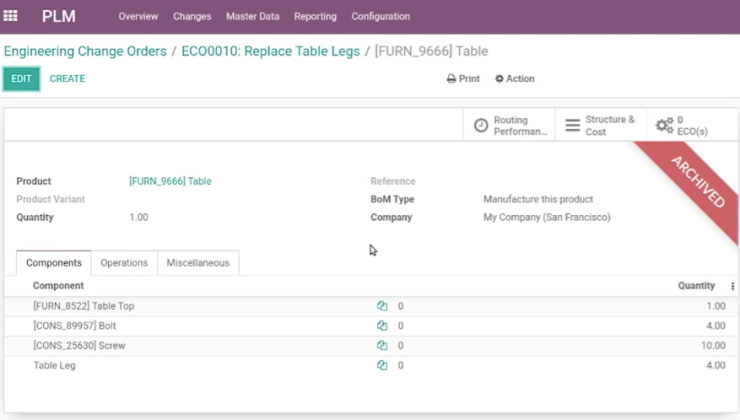Open the Print dropdown
Viewport: 740px width, 420px height.
(463, 79)
